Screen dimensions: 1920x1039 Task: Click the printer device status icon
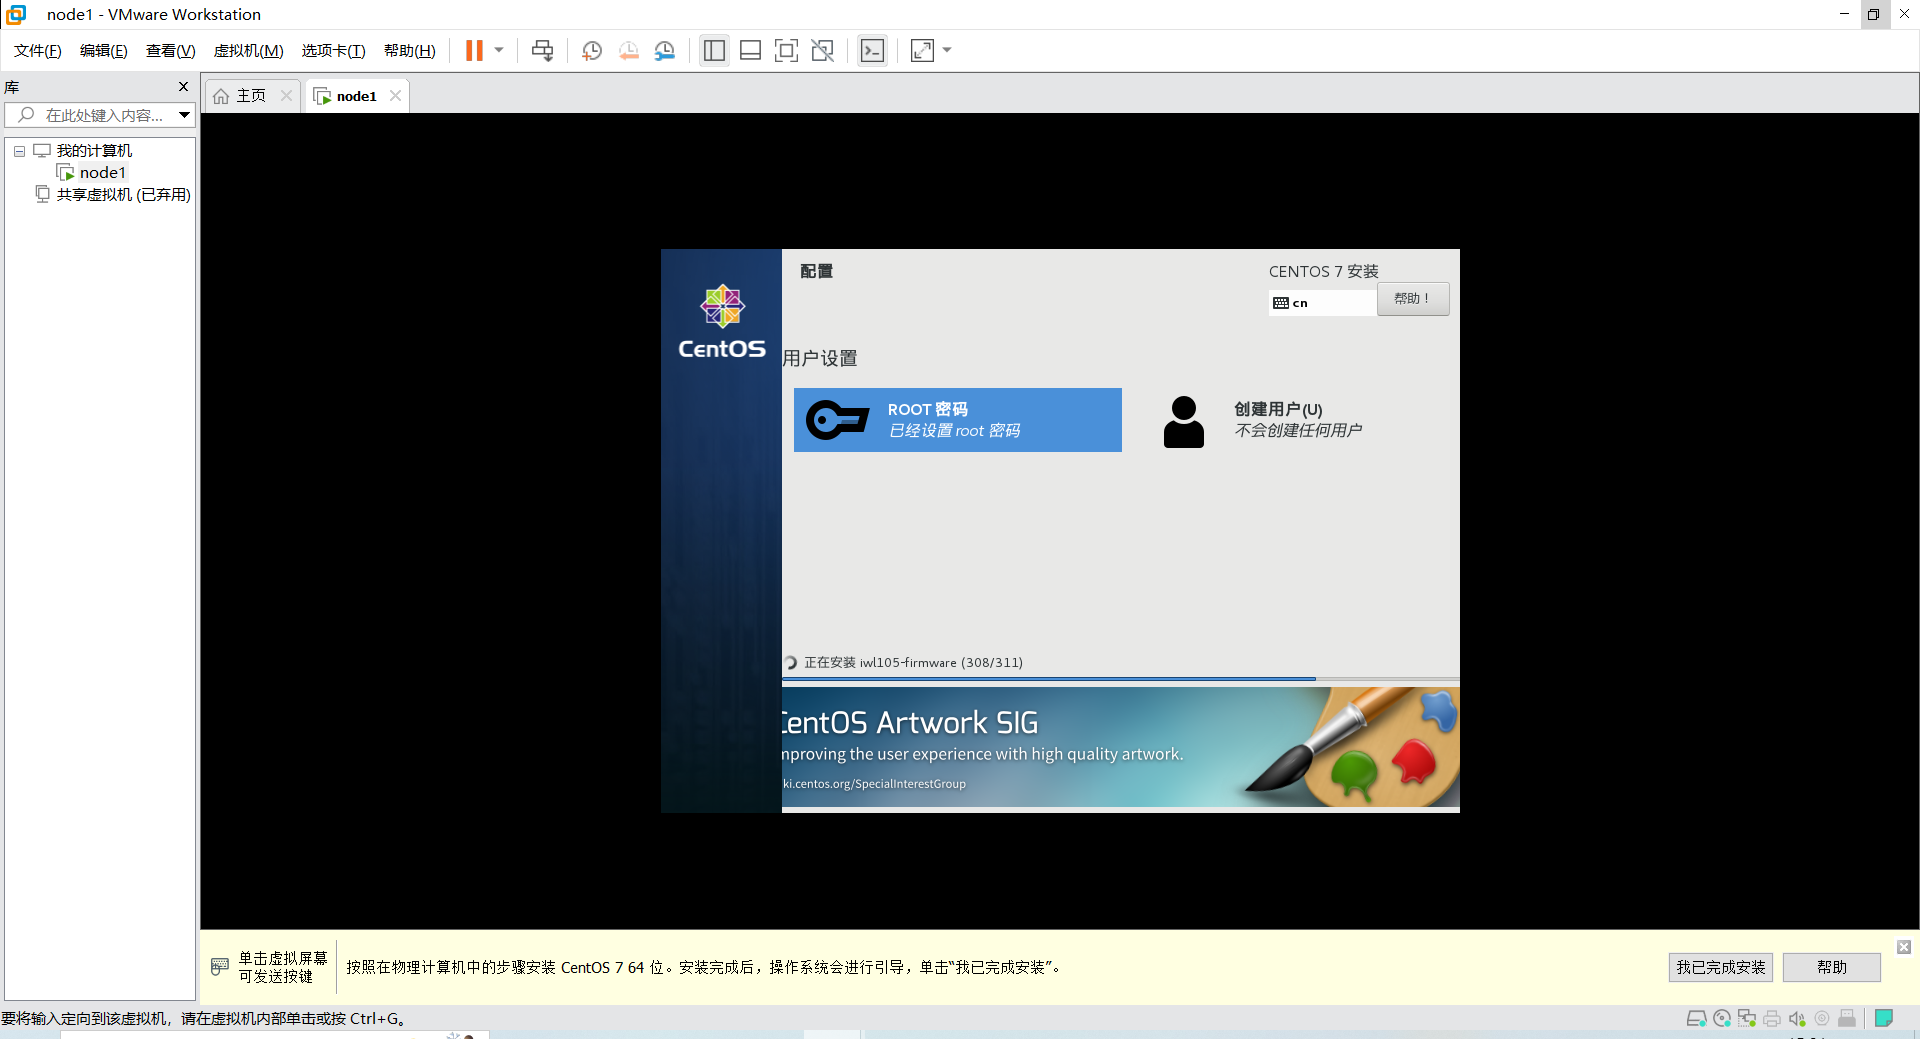click(1772, 1019)
